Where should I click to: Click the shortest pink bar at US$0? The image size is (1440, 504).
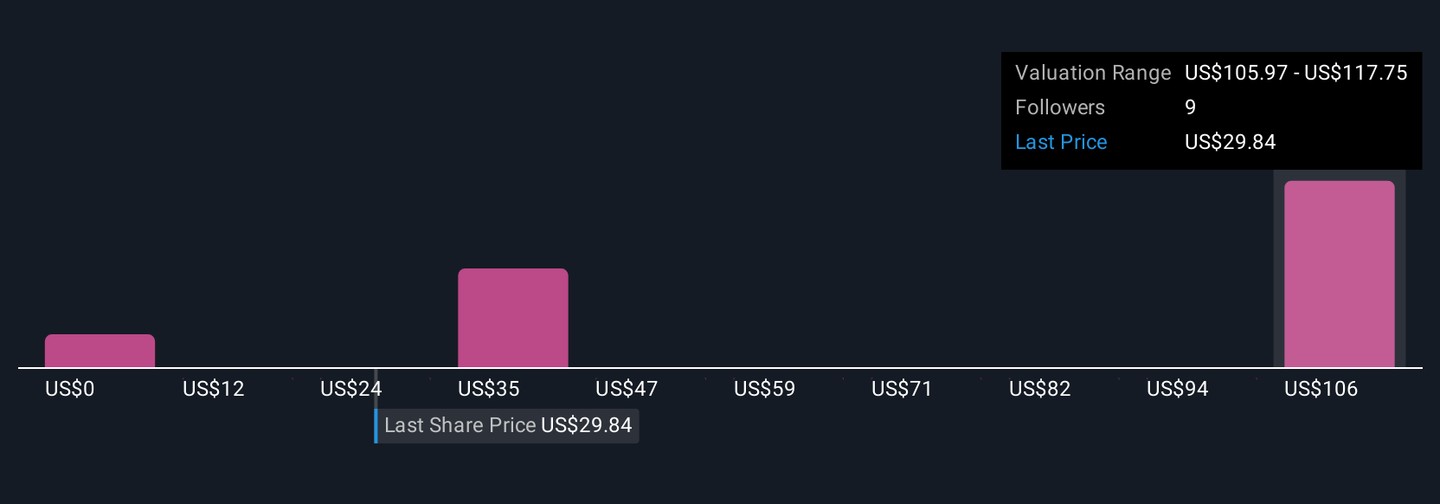(x=100, y=351)
